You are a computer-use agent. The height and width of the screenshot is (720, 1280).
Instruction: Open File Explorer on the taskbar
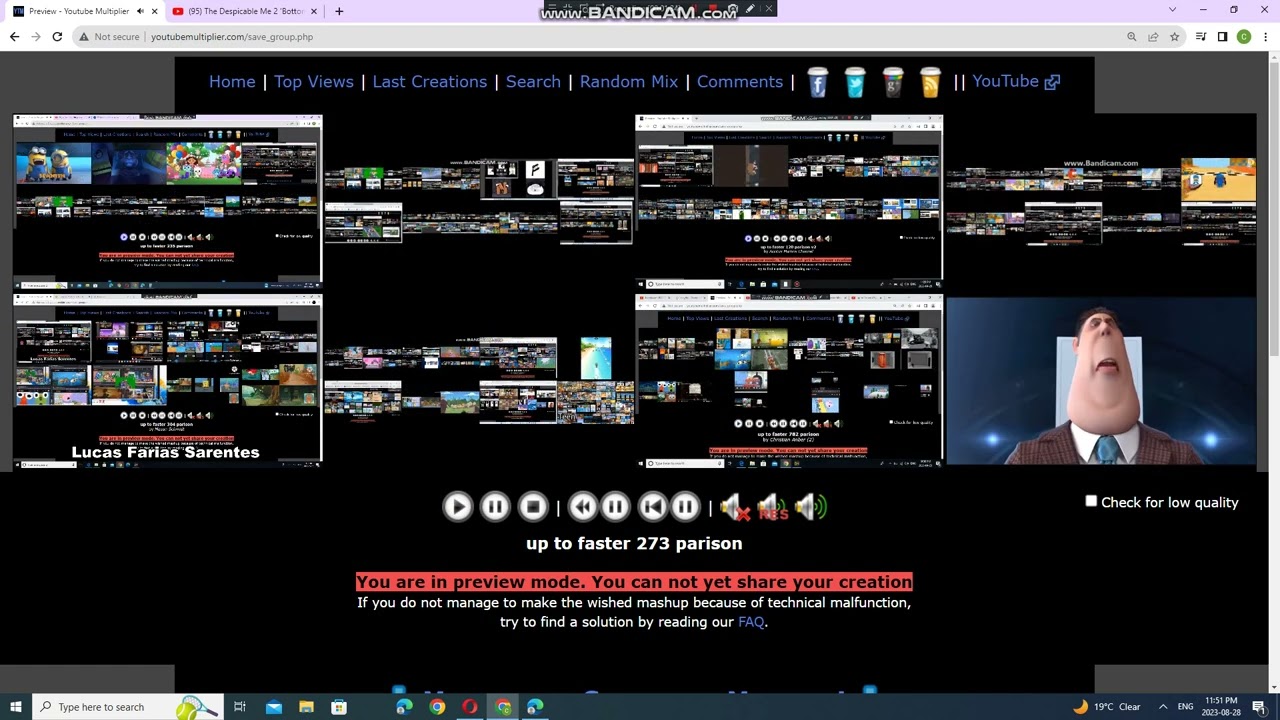coord(306,707)
